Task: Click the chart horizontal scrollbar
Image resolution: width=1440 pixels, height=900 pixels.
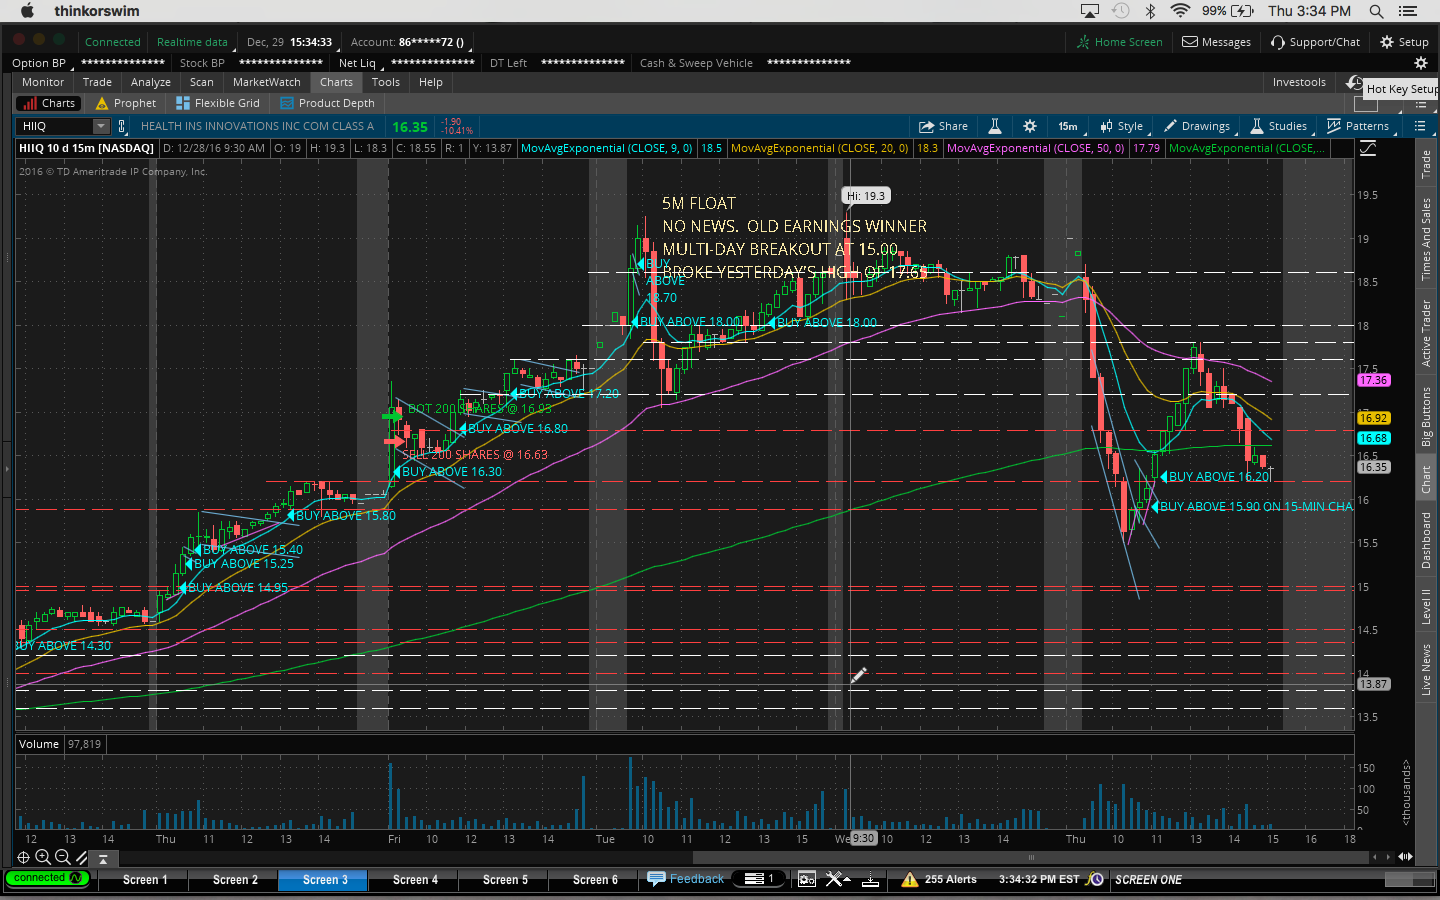Action: point(1031,857)
